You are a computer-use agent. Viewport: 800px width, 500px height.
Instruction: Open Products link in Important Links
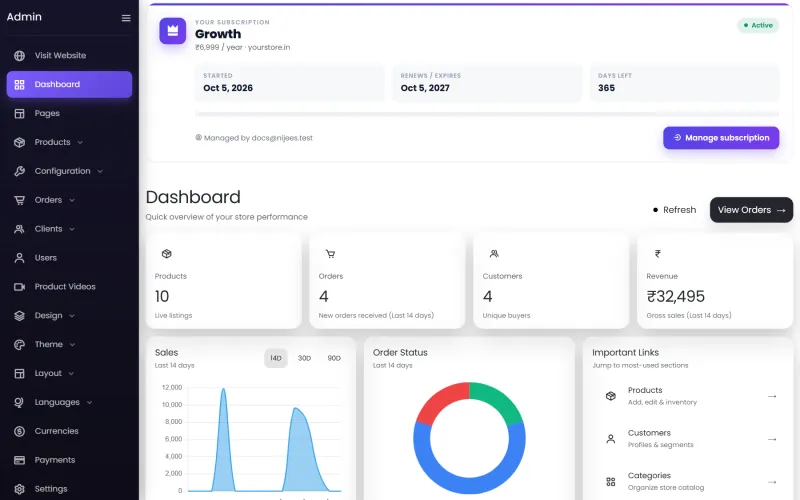click(691, 396)
